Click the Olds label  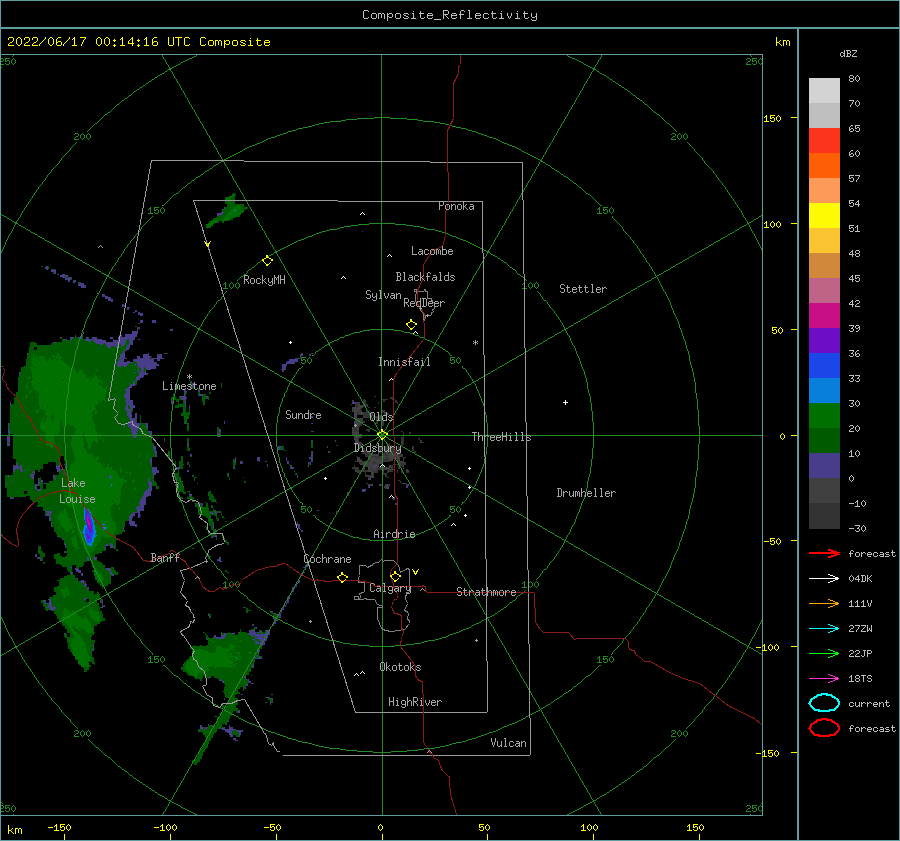tap(381, 417)
